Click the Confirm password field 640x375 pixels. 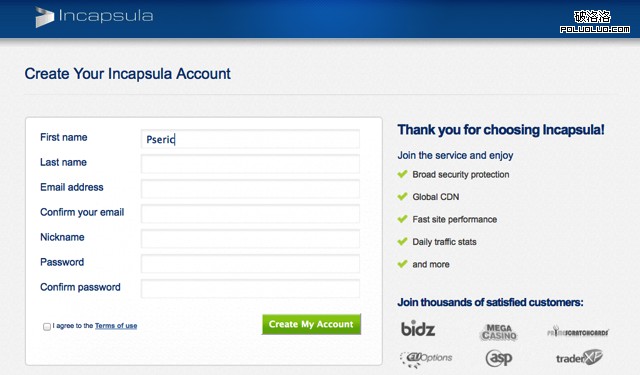(250, 288)
